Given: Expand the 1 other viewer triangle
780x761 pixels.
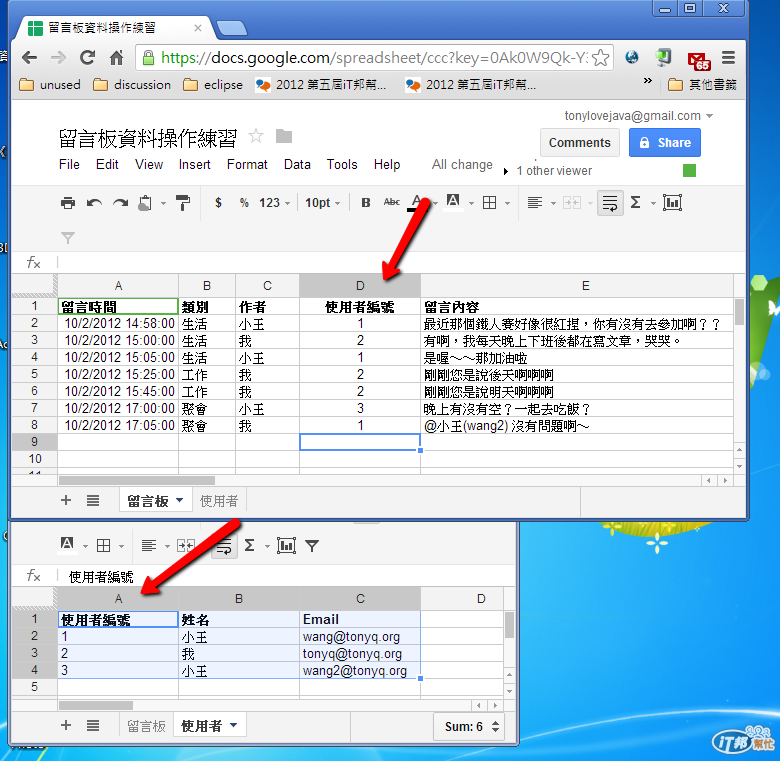Looking at the screenshot, I should tap(506, 172).
